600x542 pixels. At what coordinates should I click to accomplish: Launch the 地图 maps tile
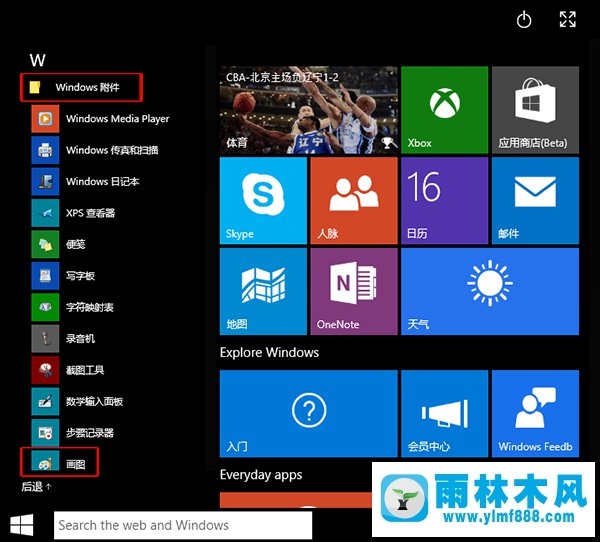[x=263, y=291]
